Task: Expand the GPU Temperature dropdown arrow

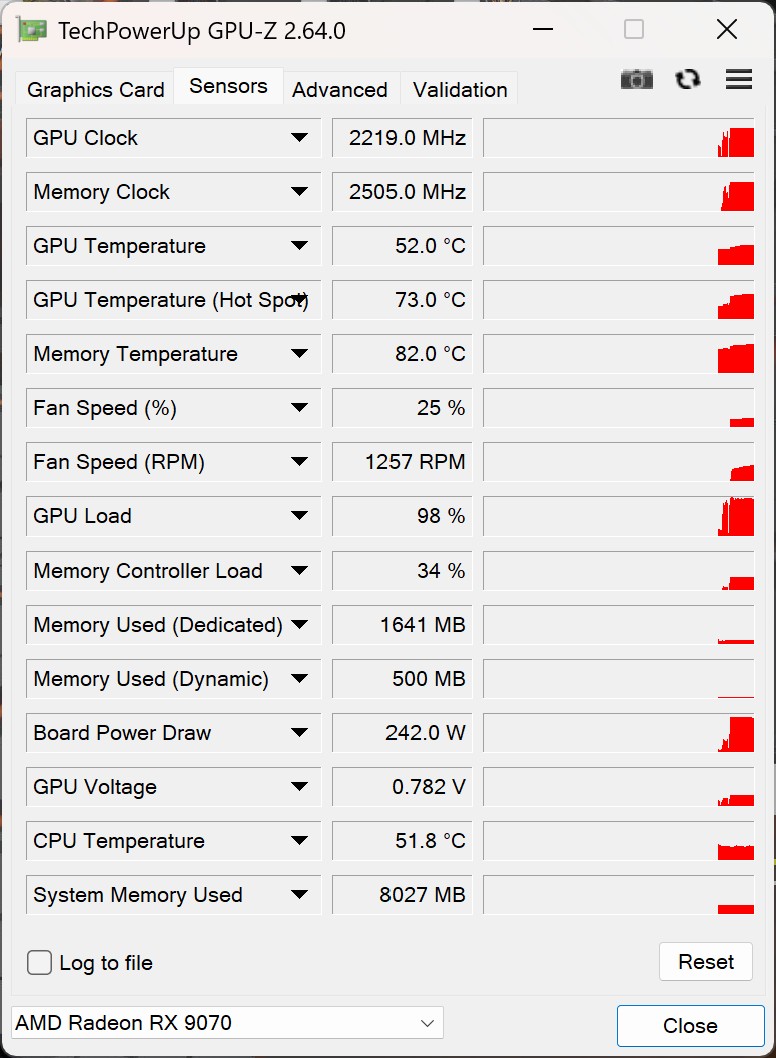Action: click(x=299, y=246)
